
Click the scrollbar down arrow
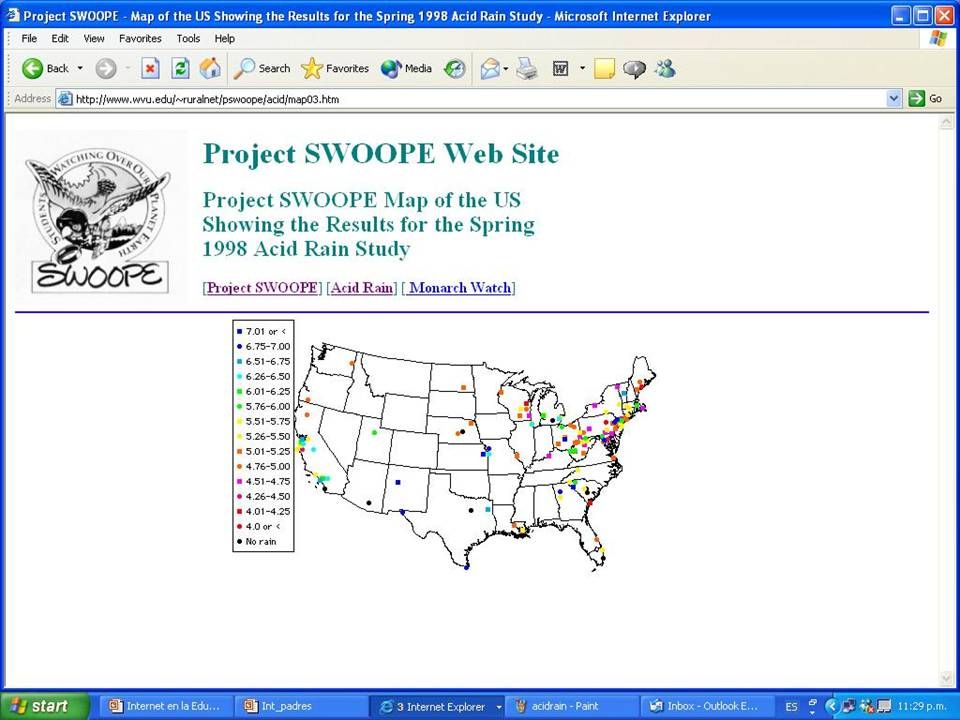click(x=945, y=678)
